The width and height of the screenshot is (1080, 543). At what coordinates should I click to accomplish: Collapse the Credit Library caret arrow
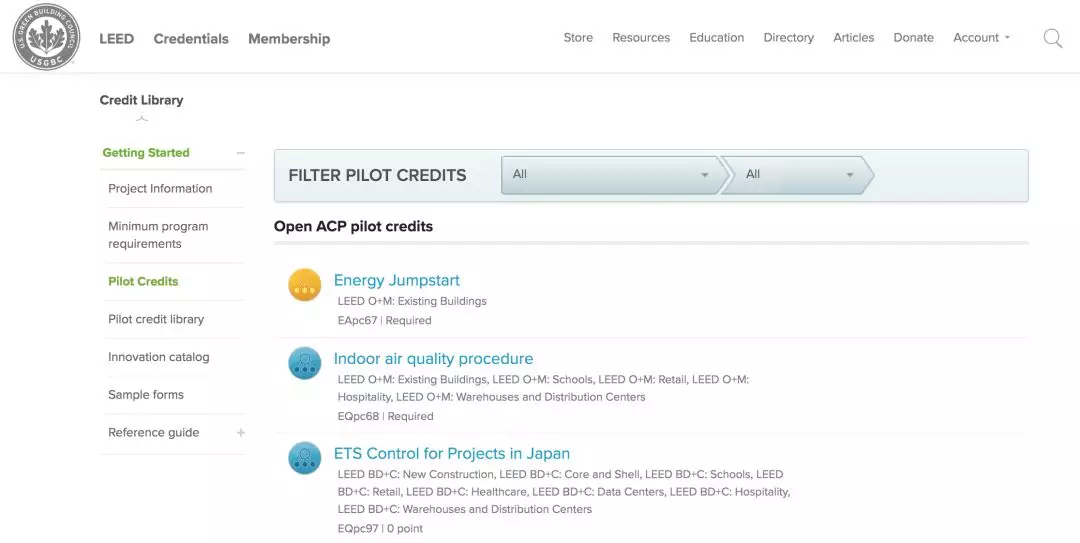coord(142,119)
